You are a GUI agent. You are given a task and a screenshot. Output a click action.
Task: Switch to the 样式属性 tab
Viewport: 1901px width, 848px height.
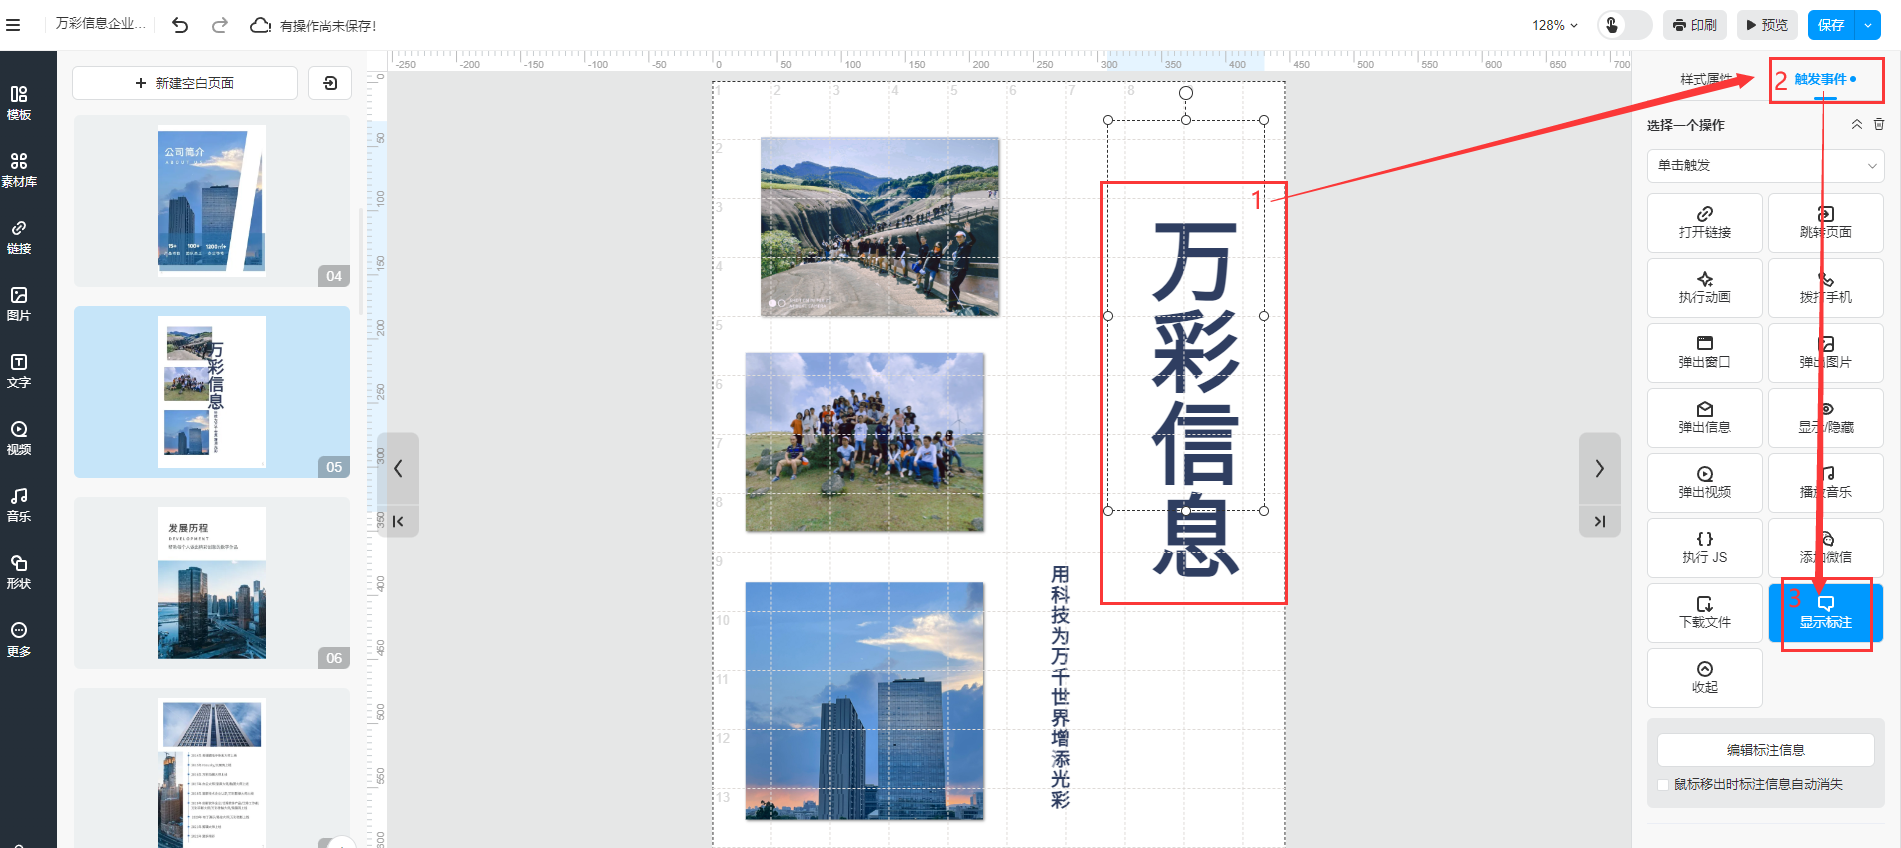(x=1705, y=79)
